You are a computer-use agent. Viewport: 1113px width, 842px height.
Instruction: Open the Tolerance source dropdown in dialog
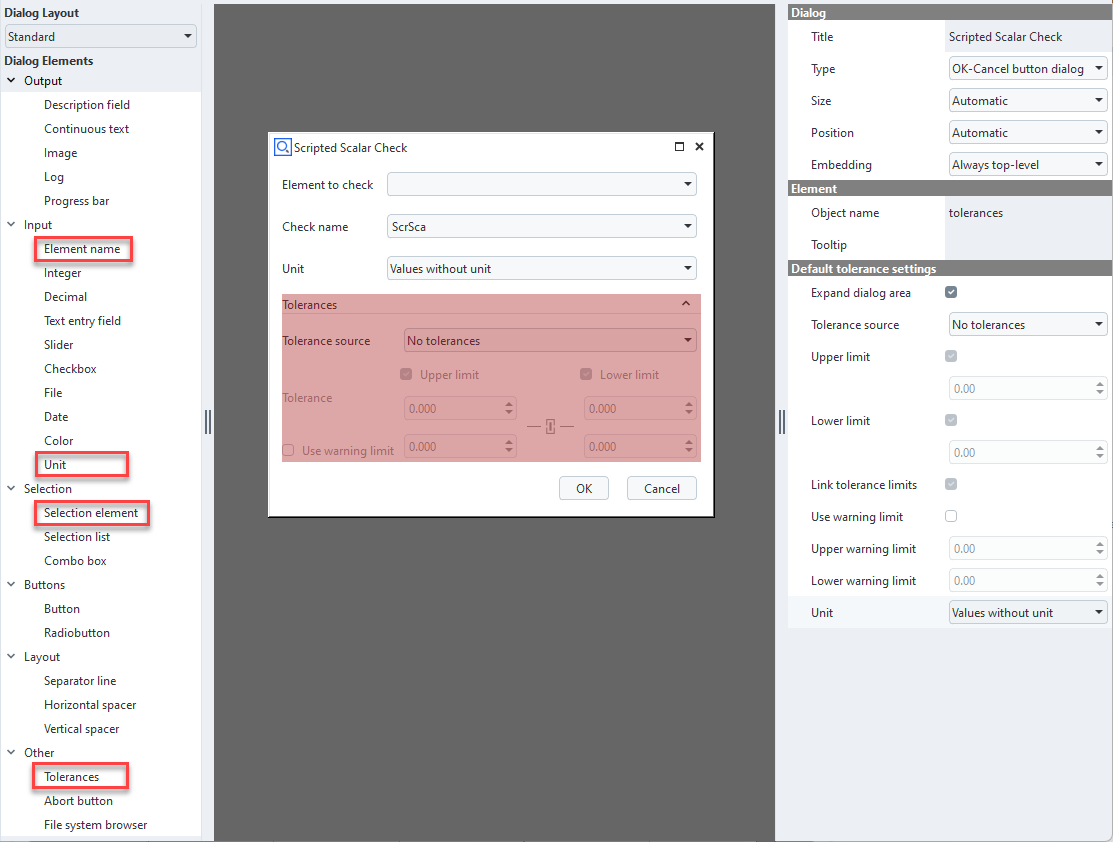coord(550,341)
